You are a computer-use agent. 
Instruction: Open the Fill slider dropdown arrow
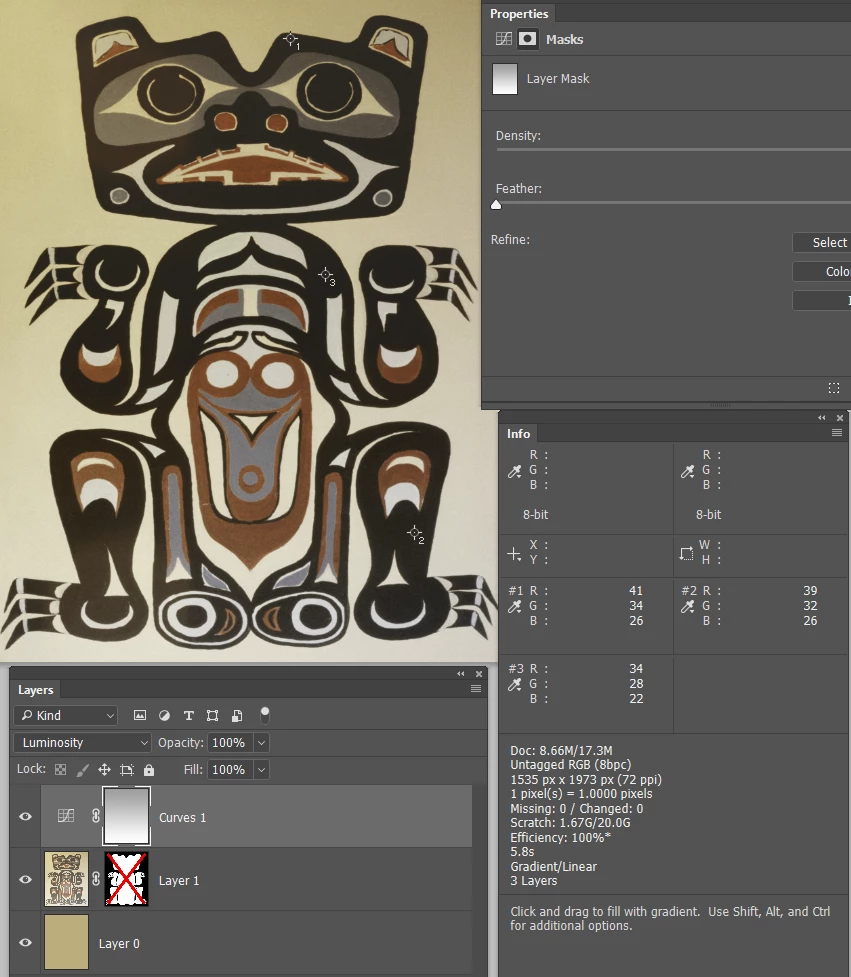click(262, 770)
